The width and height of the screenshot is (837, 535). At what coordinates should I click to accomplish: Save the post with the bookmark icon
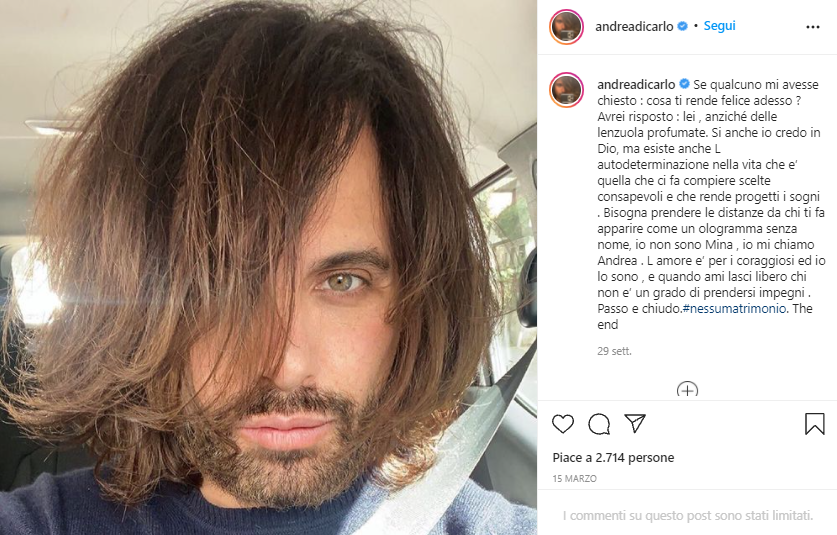point(815,424)
